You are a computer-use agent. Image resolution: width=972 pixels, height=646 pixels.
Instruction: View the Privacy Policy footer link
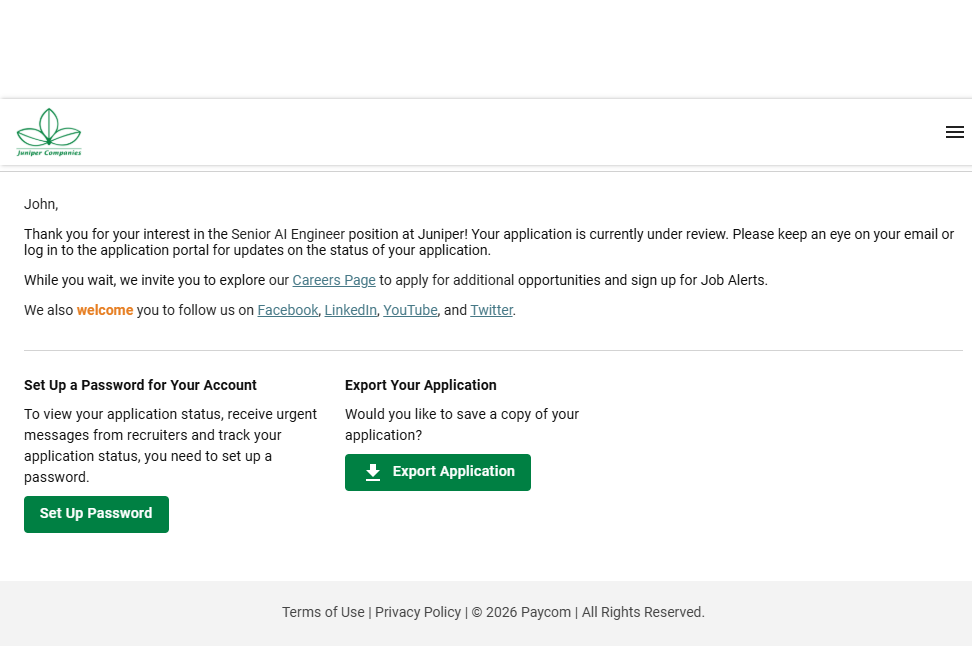pos(418,612)
